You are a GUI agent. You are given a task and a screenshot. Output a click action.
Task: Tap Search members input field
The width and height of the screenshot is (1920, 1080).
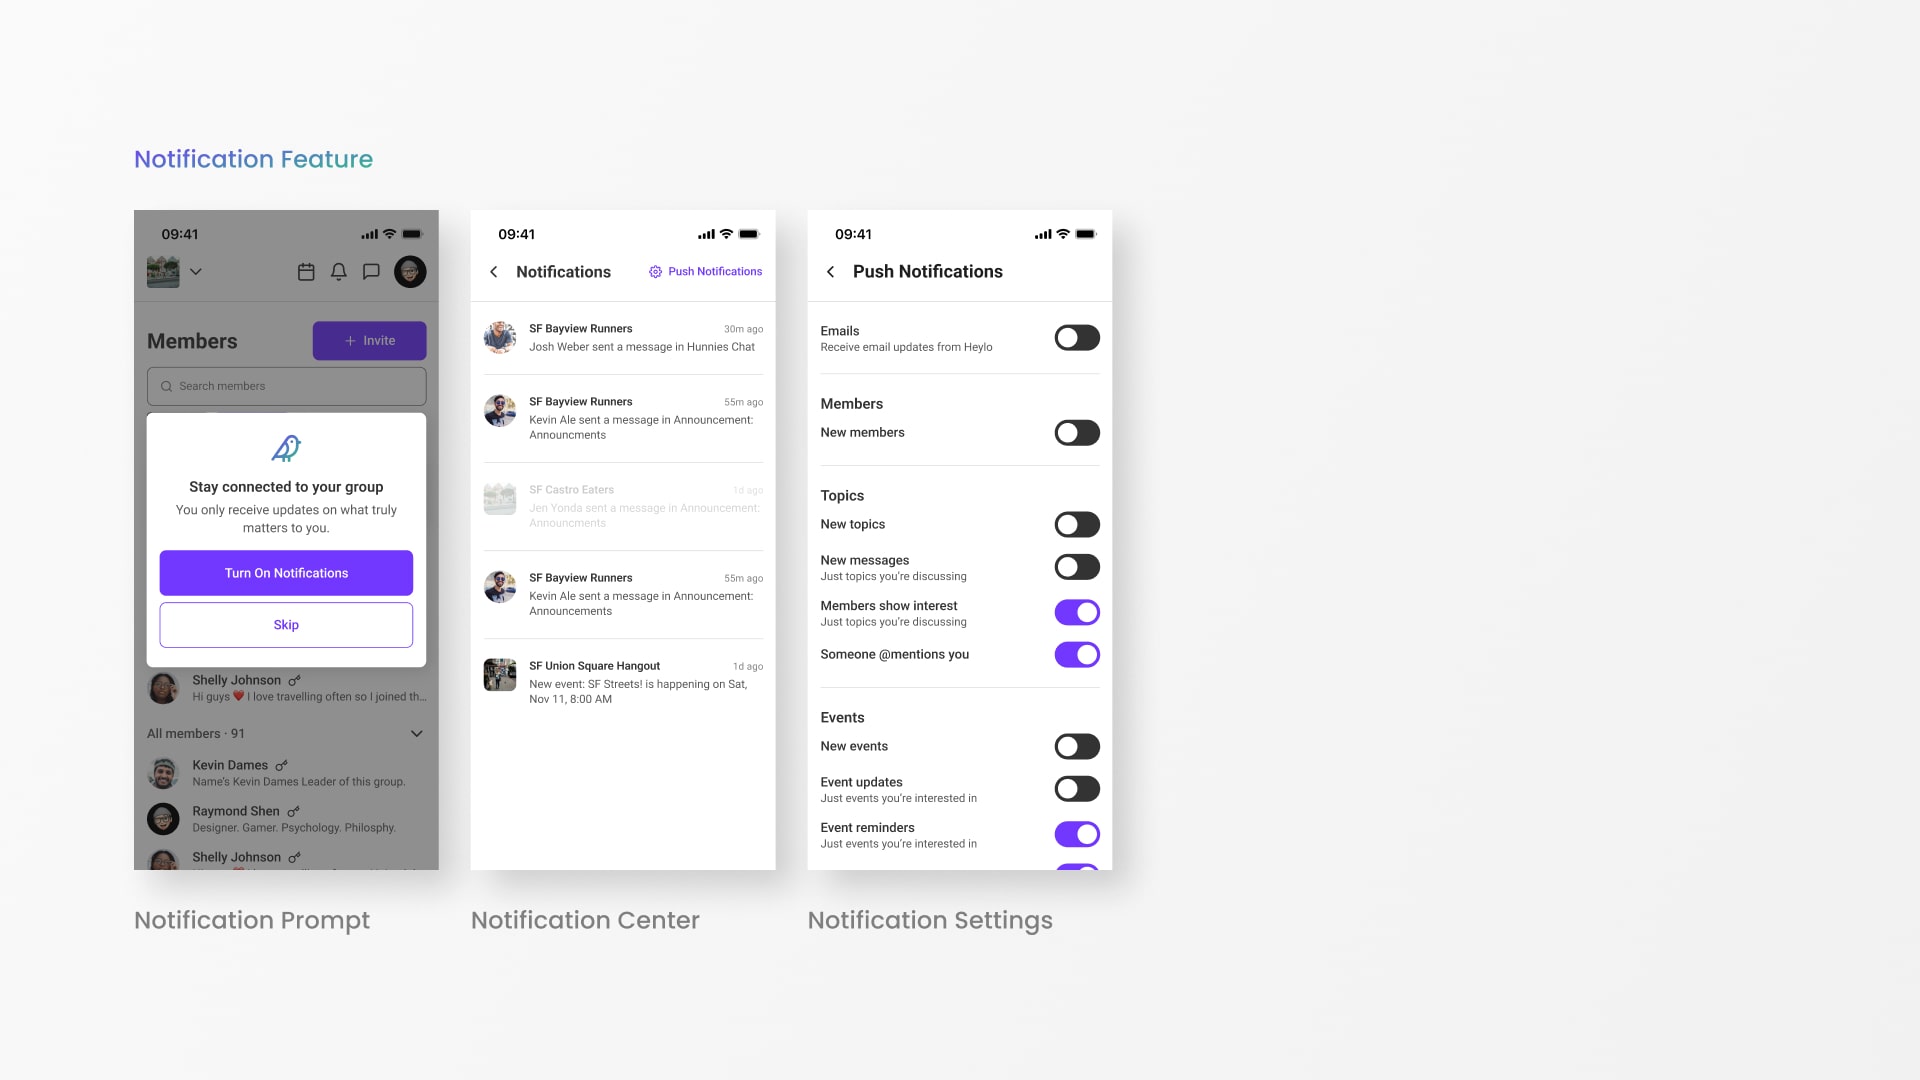click(x=285, y=385)
